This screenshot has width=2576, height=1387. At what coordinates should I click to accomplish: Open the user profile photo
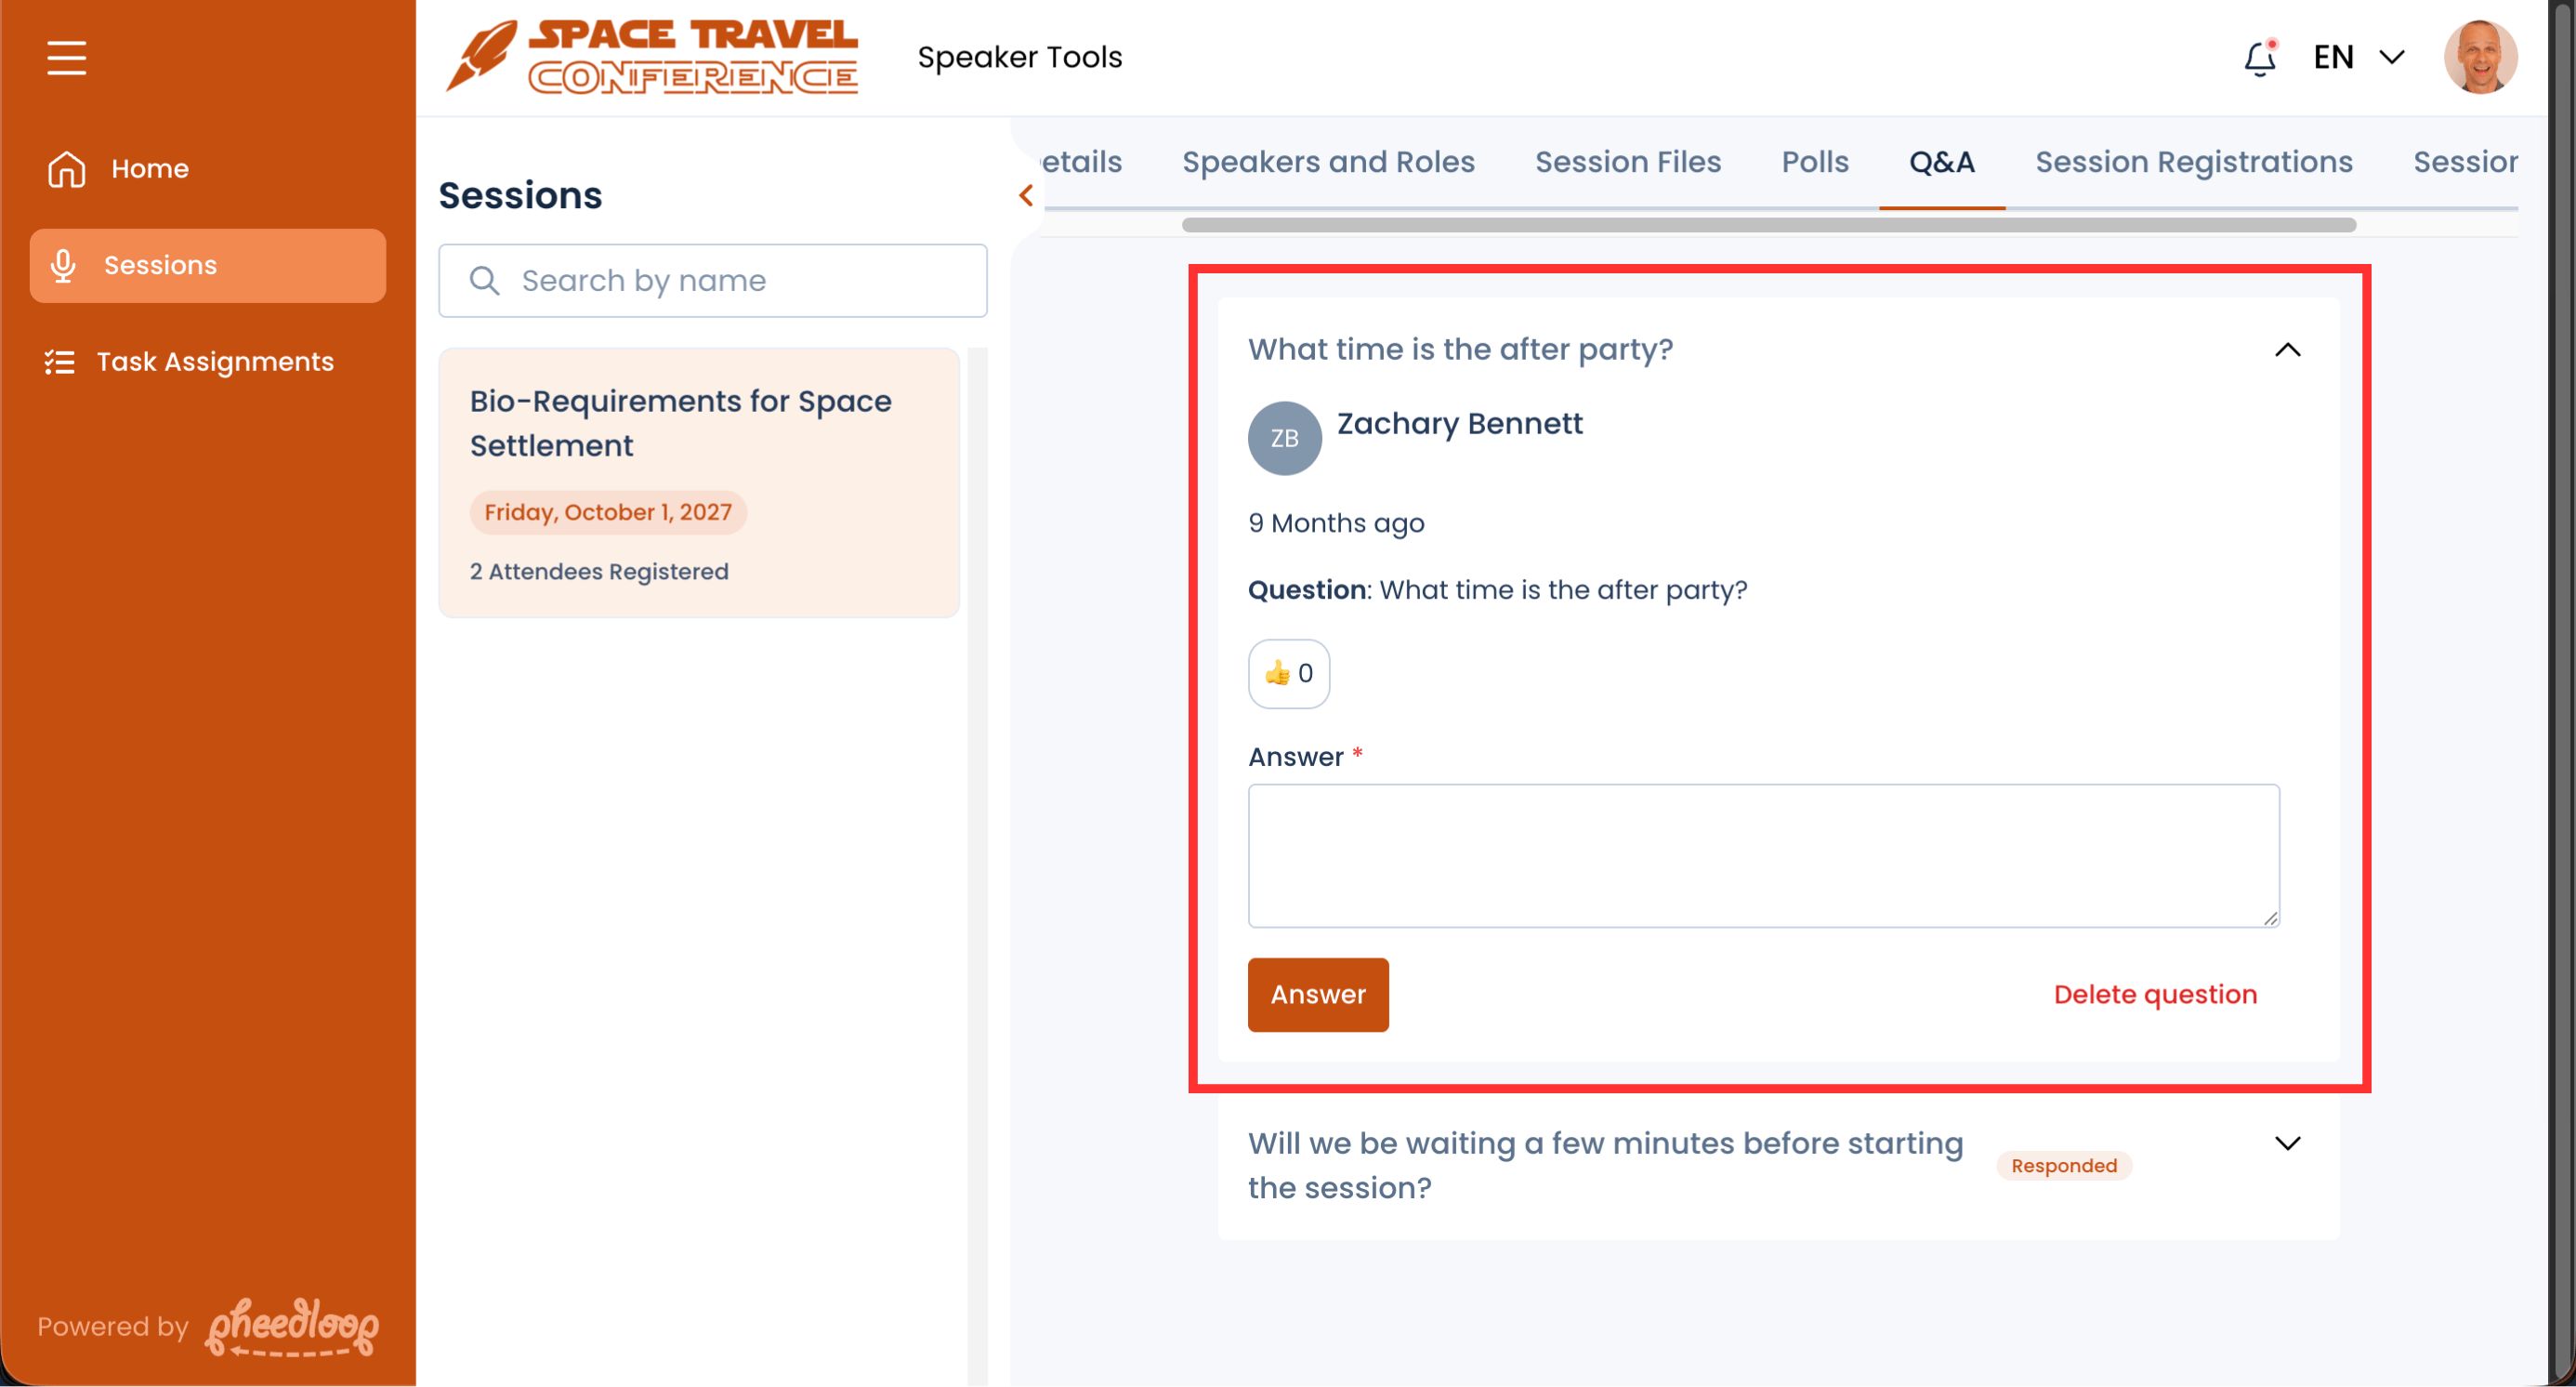pyautogui.click(x=2479, y=57)
